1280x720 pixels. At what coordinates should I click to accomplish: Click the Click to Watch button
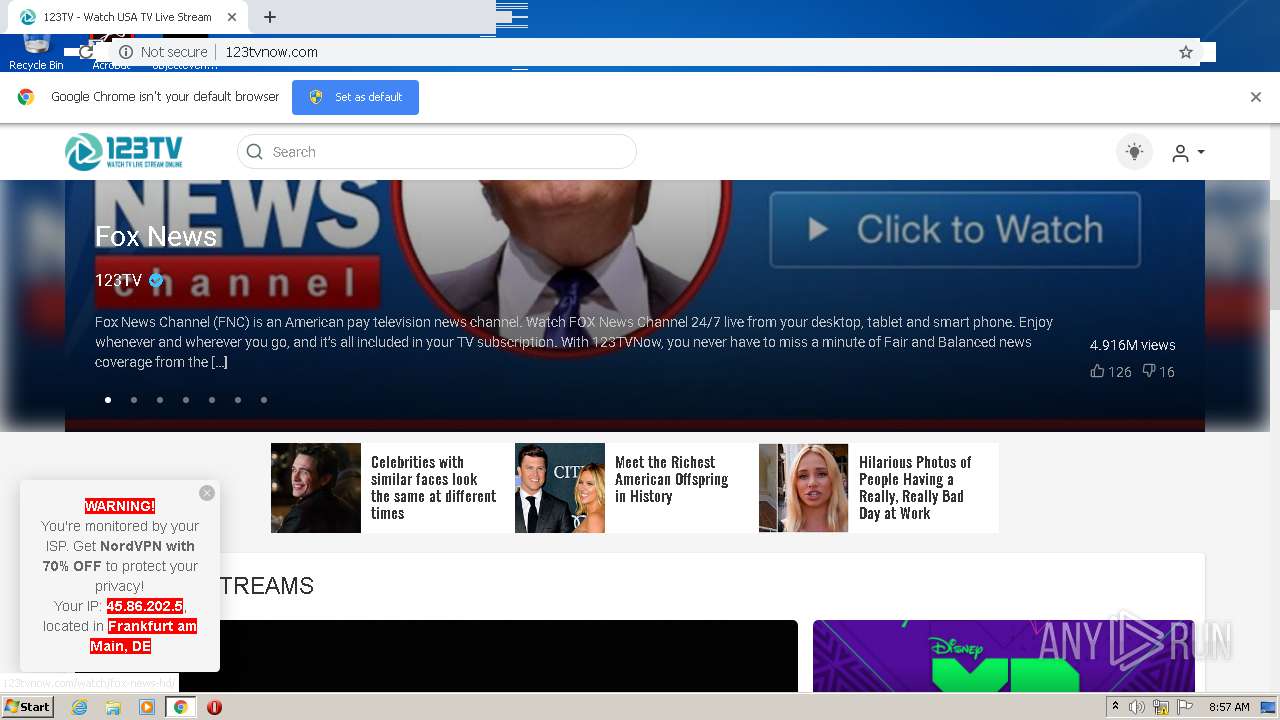coord(955,230)
